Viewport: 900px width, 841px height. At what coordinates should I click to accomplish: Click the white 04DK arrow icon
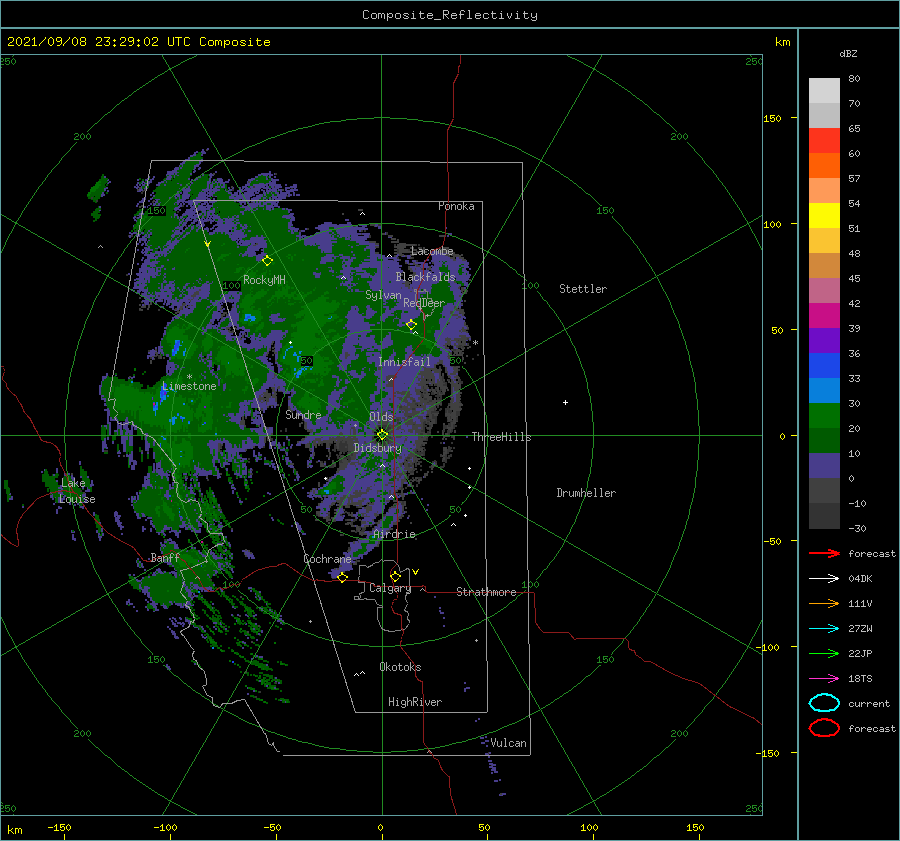click(824, 579)
